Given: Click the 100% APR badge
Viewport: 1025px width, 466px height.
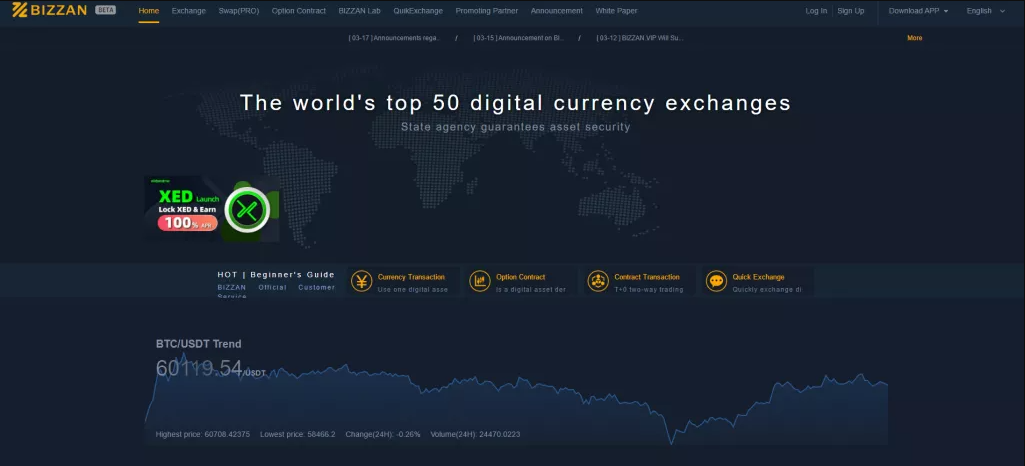Looking at the screenshot, I should tap(188, 223).
